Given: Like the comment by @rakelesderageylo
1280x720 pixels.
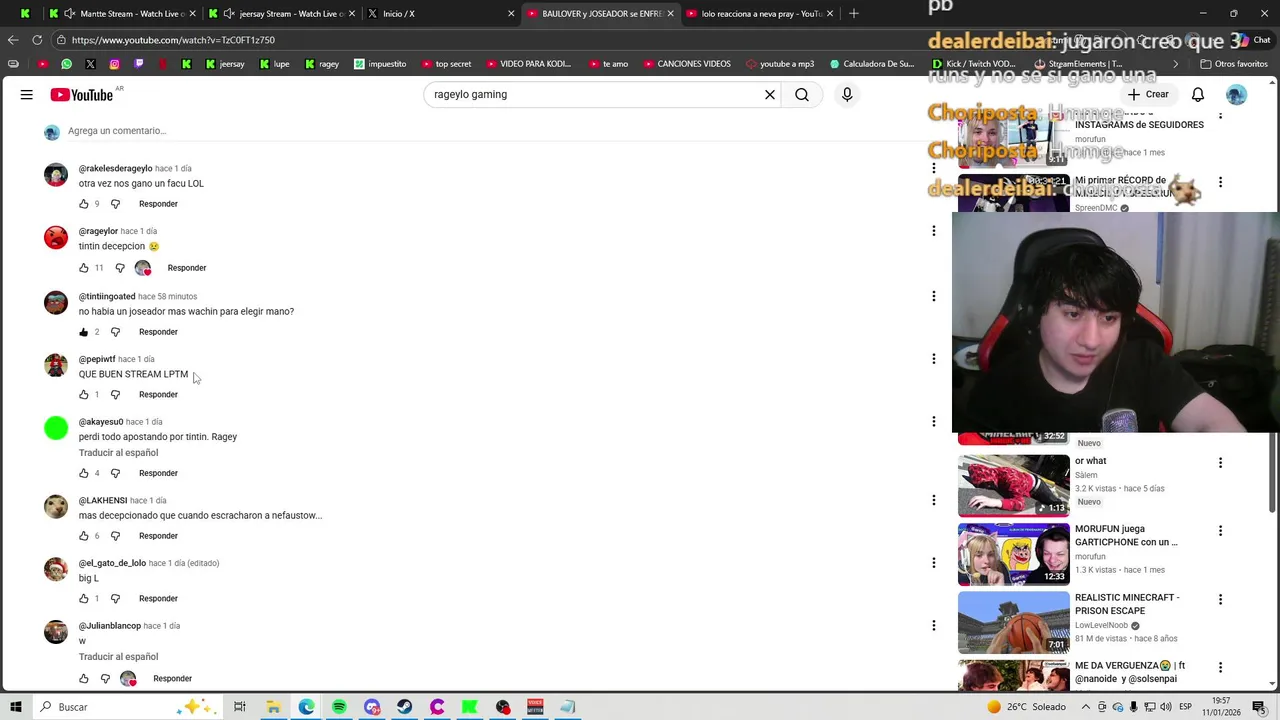Looking at the screenshot, I should (84, 204).
